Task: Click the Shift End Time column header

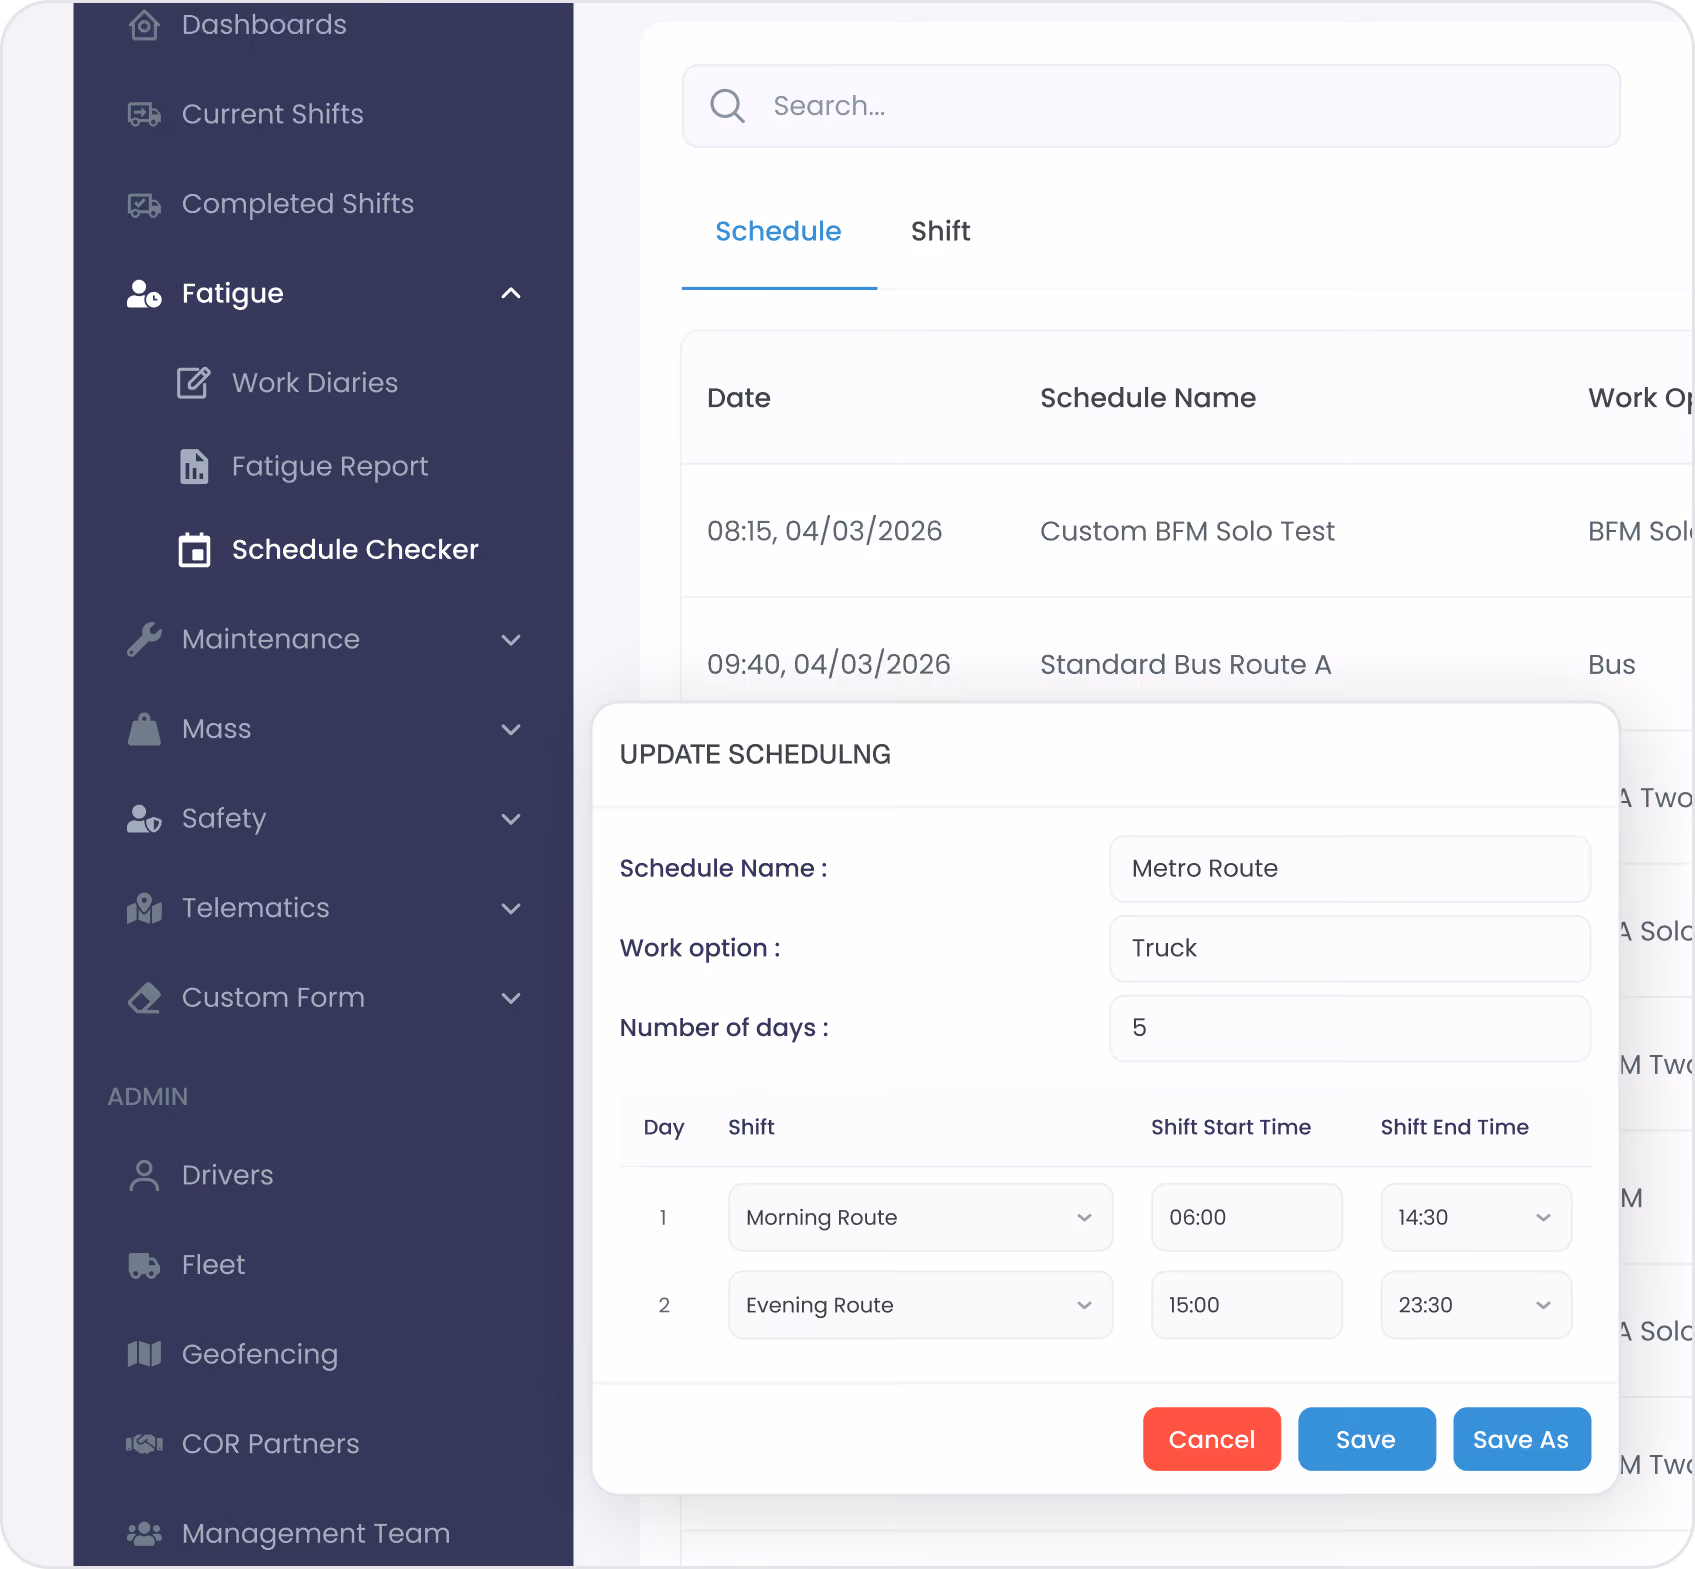Action: click(x=1454, y=1128)
